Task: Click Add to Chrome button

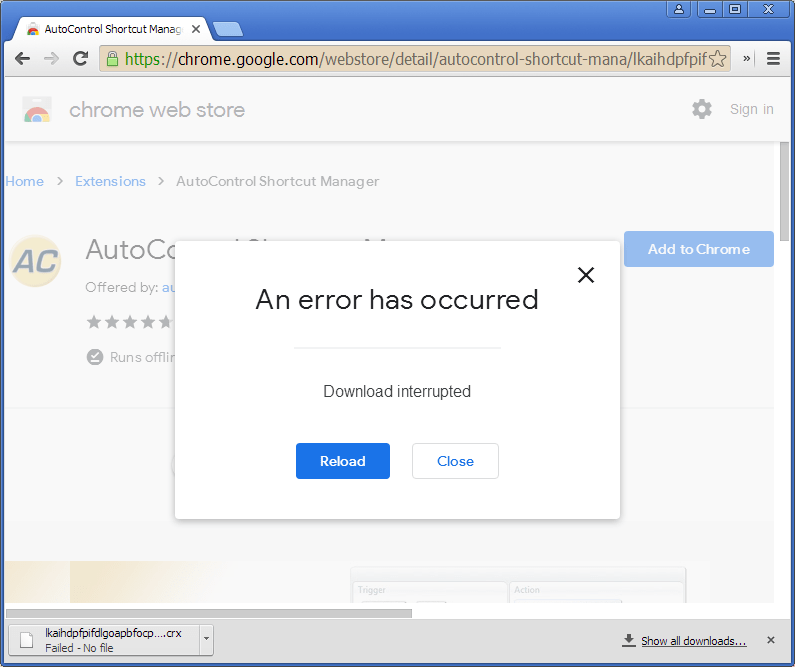Action: pos(699,249)
